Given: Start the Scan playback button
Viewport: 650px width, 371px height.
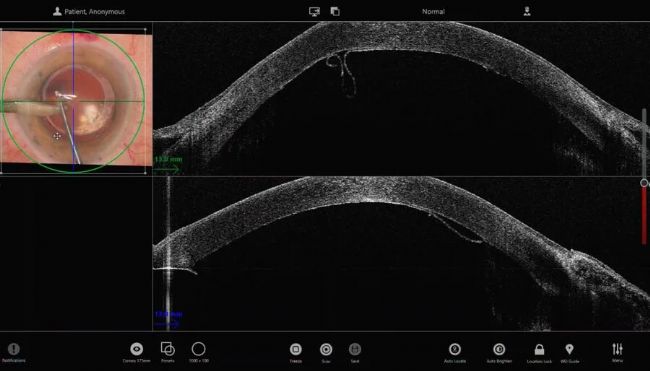Looking at the screenshot, I should [326, 349].
